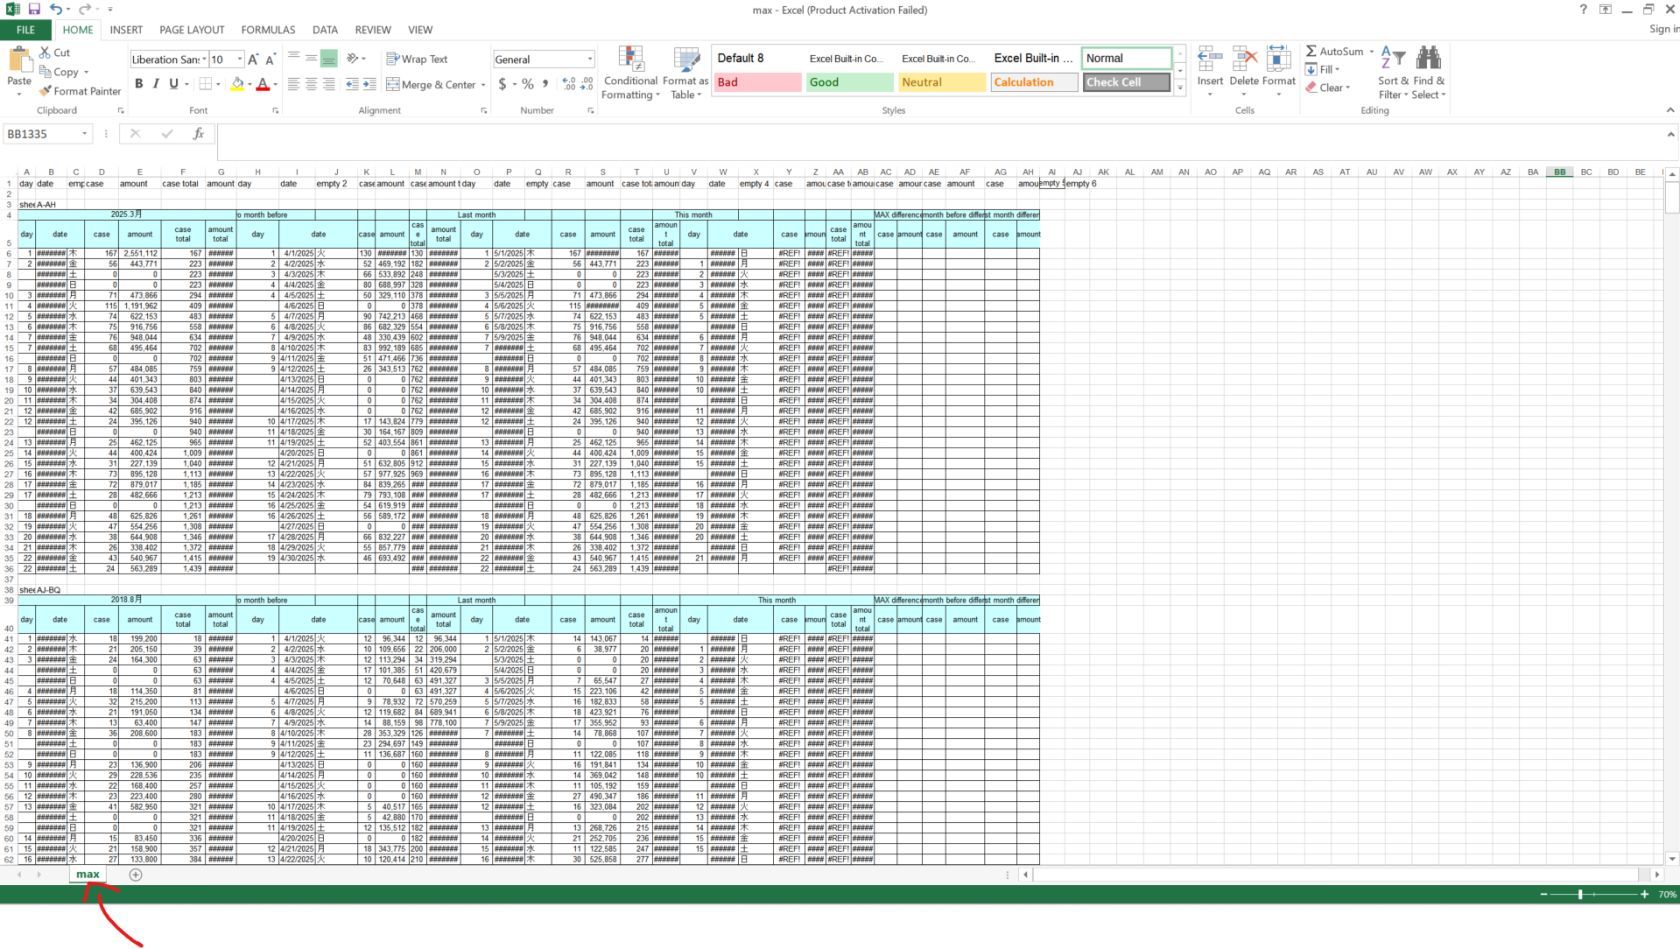Toggle italic formatting
1680x949 pixels.
(x=156, y=84)
